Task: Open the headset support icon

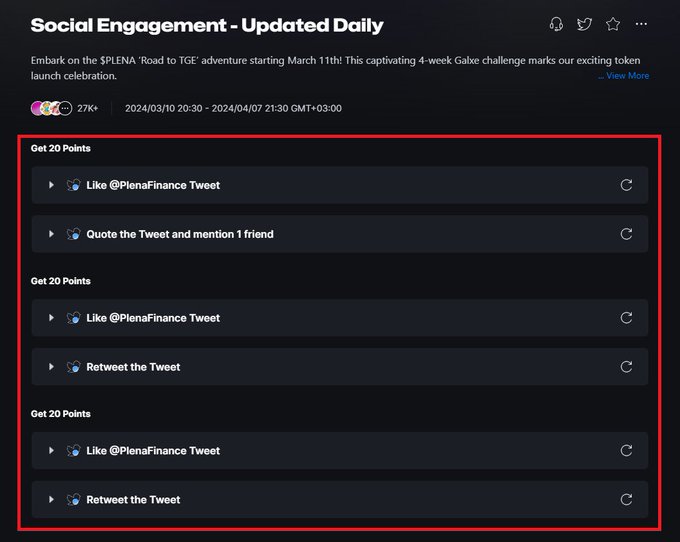Action: coord(556,24)
